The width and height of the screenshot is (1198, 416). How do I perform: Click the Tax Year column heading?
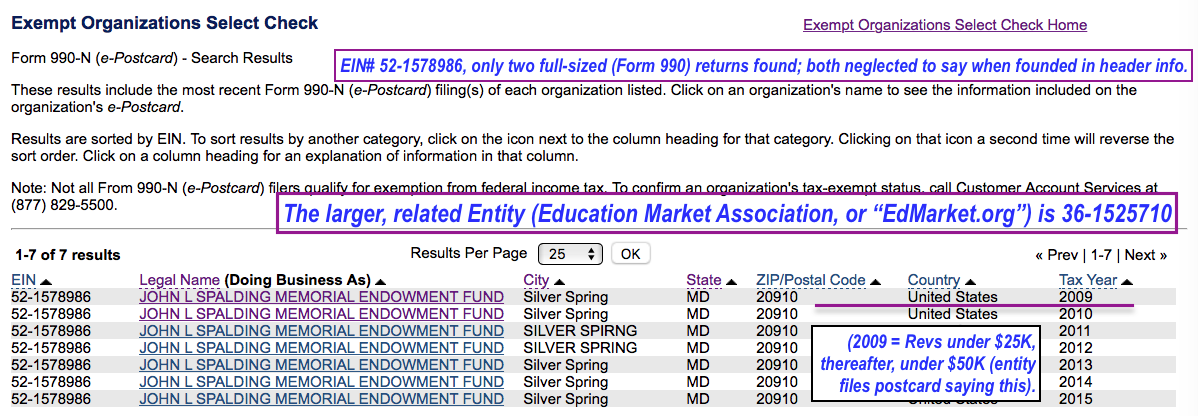pos(1088,280)
